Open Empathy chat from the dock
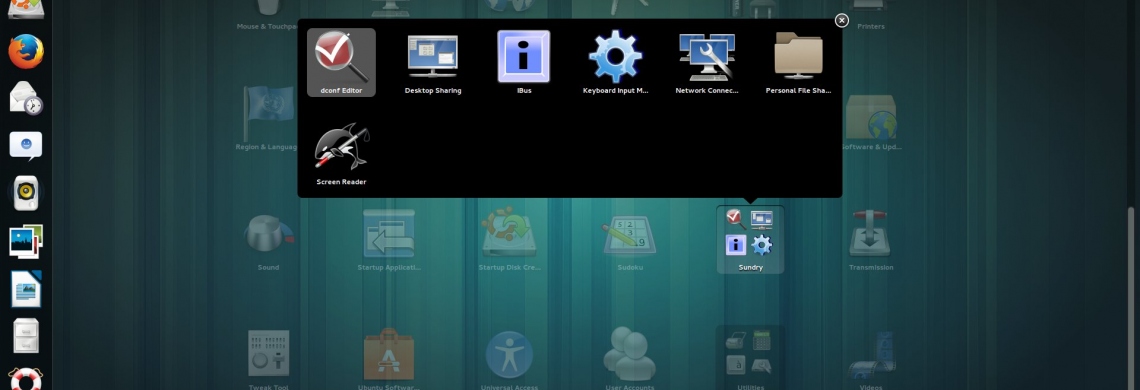The width and height of the screenshot is (1140, 390). point(25,146)
